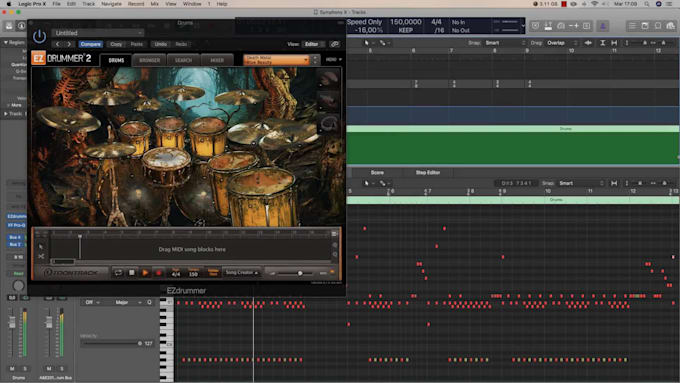Mute the Drums channel strip
Viewport: 680px width, 383px height.
point(12,369)
